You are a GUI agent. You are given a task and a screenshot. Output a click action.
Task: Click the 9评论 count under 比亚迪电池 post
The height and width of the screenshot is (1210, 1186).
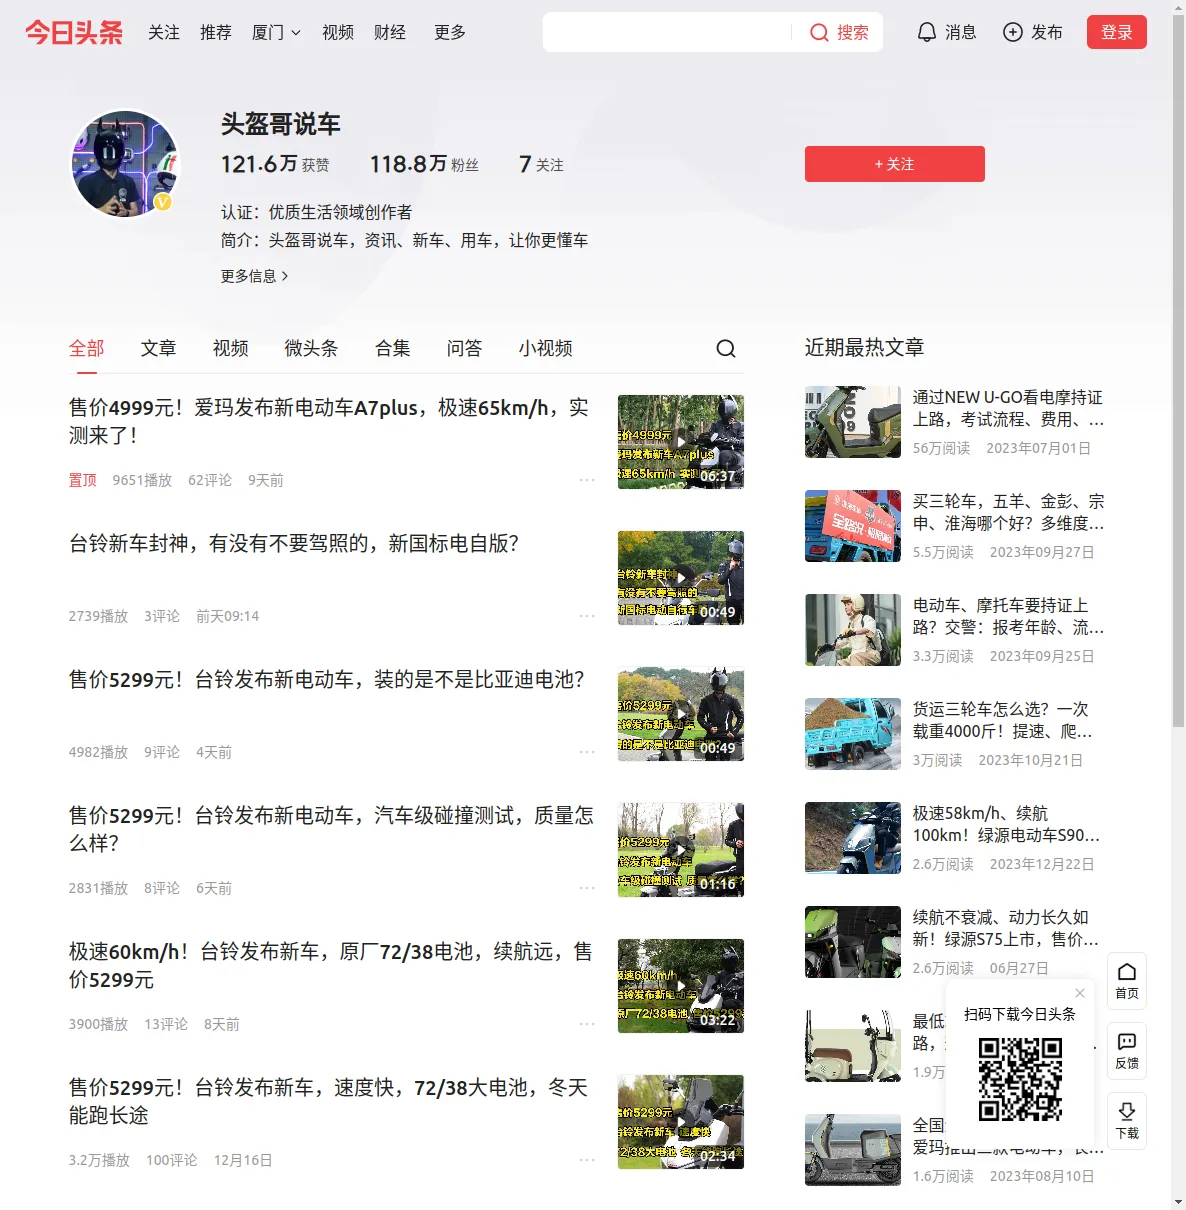[162, 752]
